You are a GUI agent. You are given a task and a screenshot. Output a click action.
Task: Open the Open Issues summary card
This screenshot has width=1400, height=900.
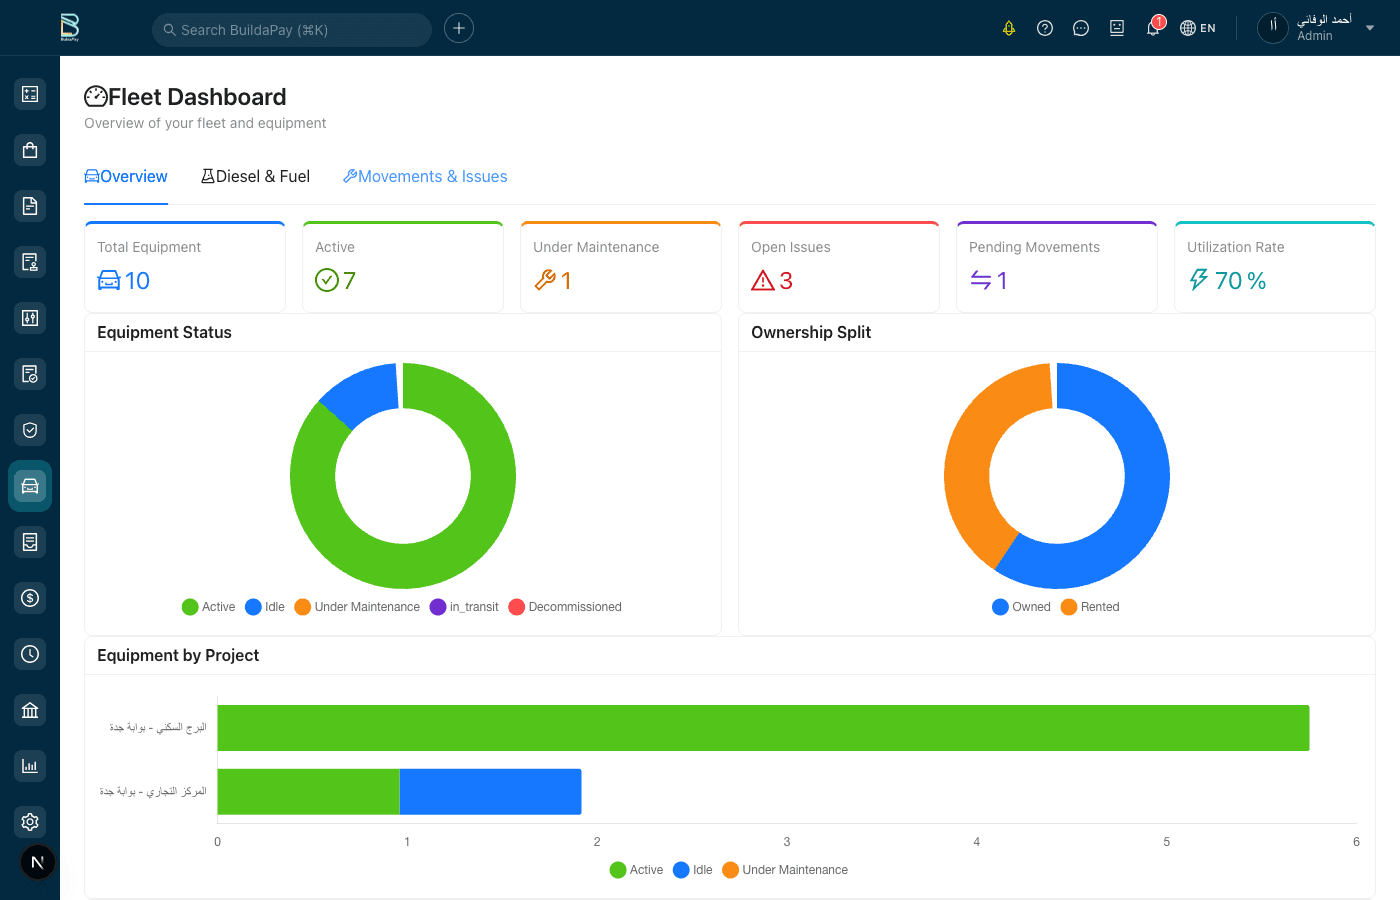[x=838, y=265]
